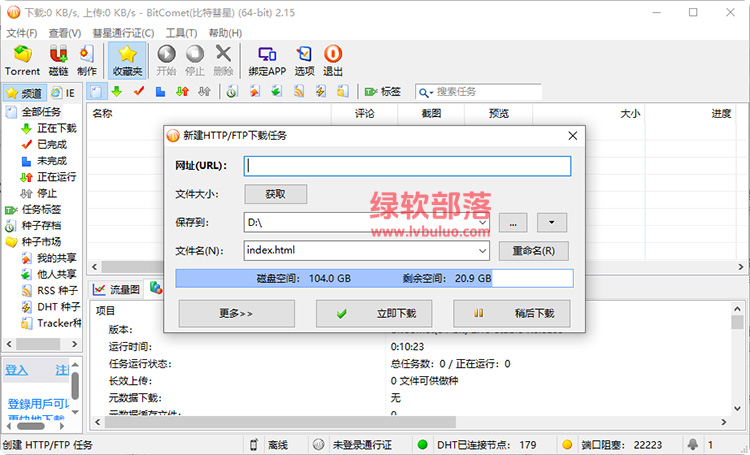Click the RSS torrent filter icon
The height and width of the screenshot is (455, 750).
[x=299, y=91]
